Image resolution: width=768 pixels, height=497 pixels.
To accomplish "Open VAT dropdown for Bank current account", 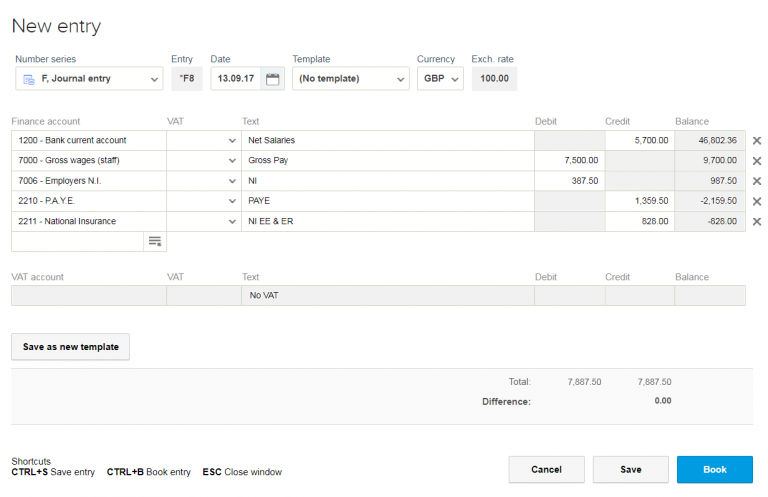I will click(x=232, y=141).
